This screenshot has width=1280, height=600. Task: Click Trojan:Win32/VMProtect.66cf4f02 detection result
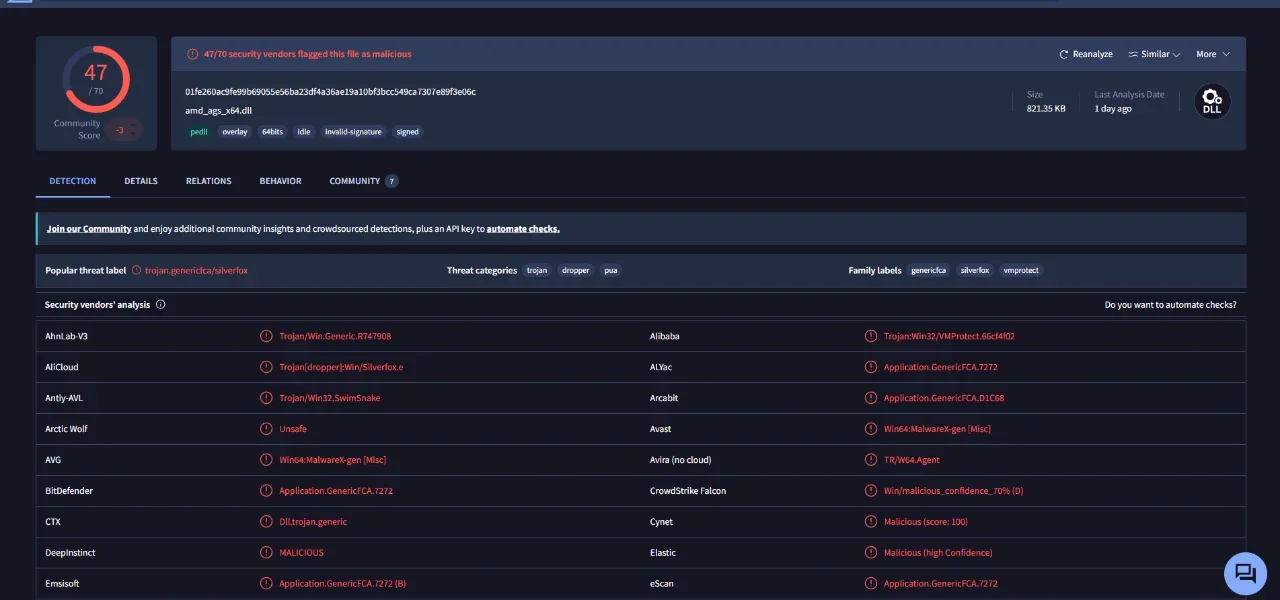coord(949,337)
